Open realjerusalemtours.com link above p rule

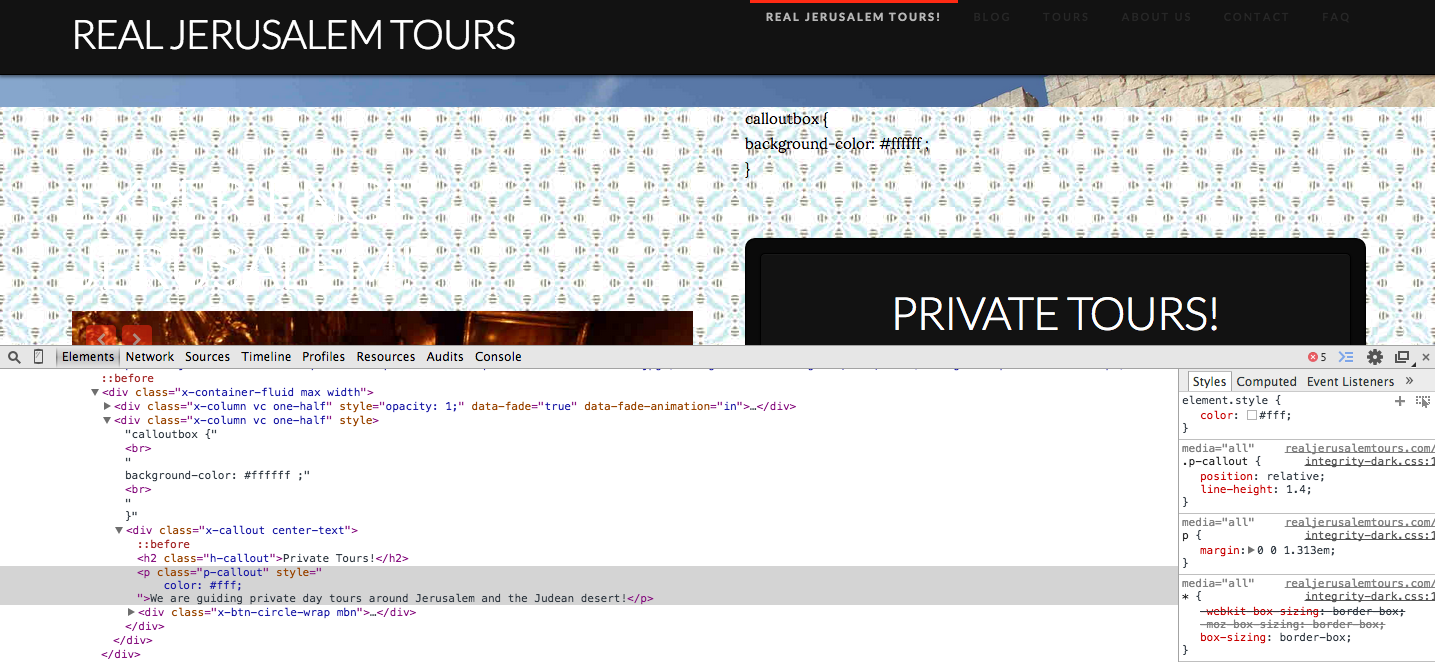point(1360,523)
